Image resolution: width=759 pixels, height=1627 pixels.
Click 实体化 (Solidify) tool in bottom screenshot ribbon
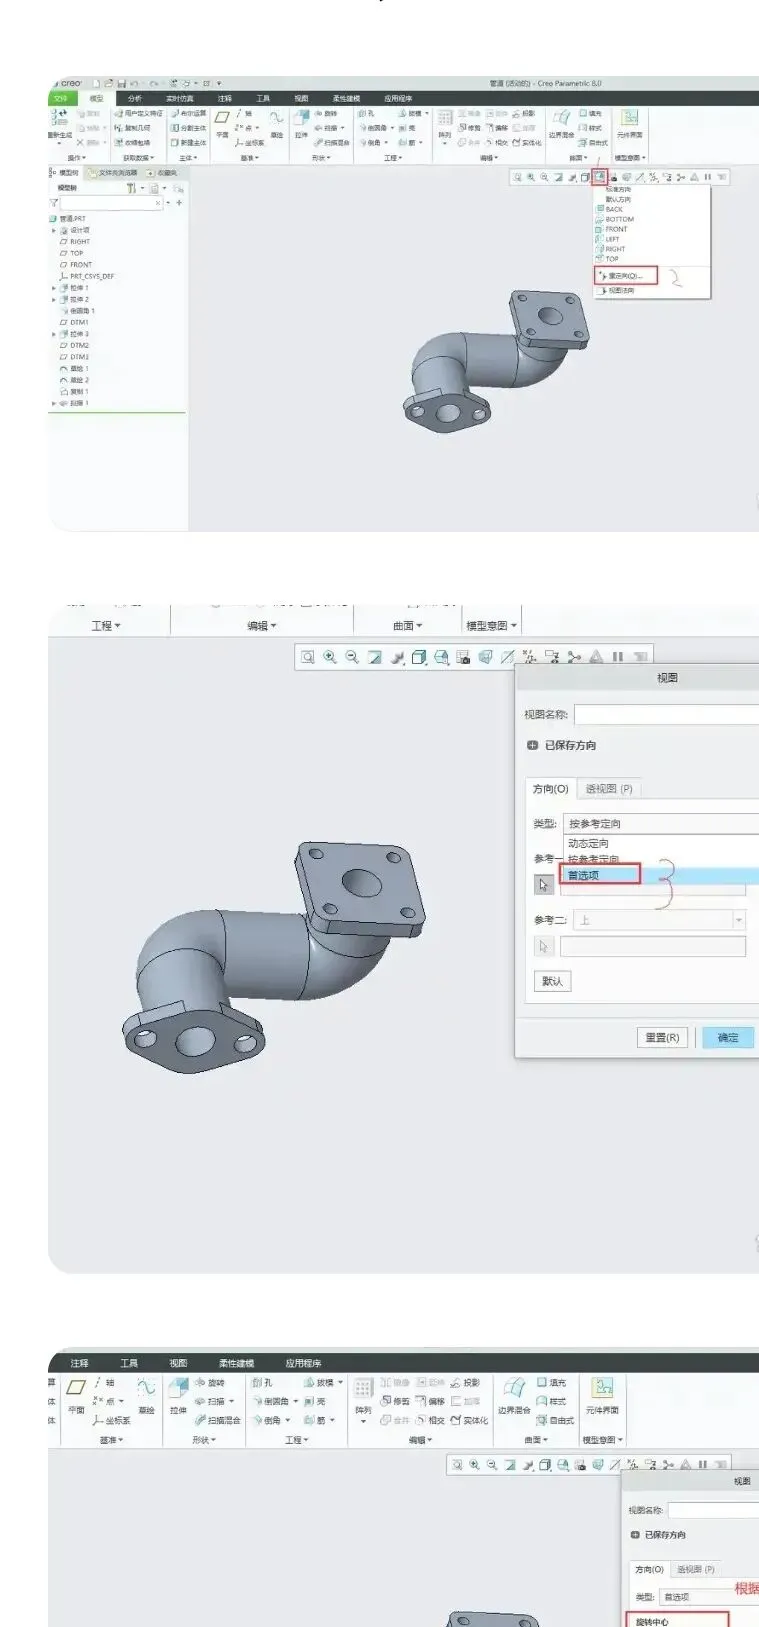click(469, 1420)
